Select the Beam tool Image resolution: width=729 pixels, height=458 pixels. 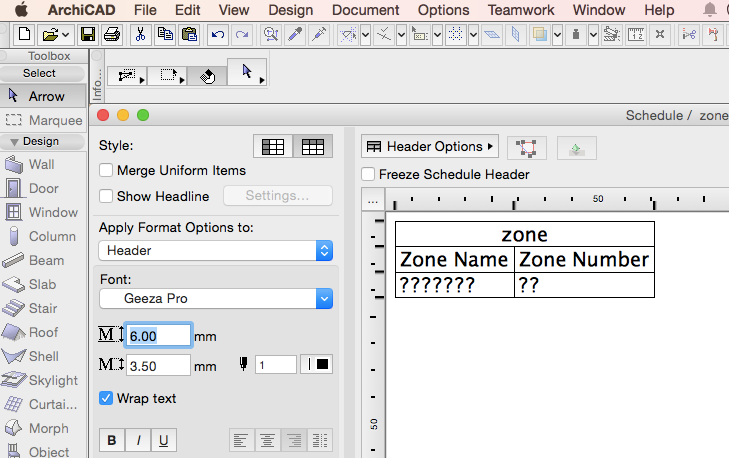pyautogui.click(x=43, y=260)
